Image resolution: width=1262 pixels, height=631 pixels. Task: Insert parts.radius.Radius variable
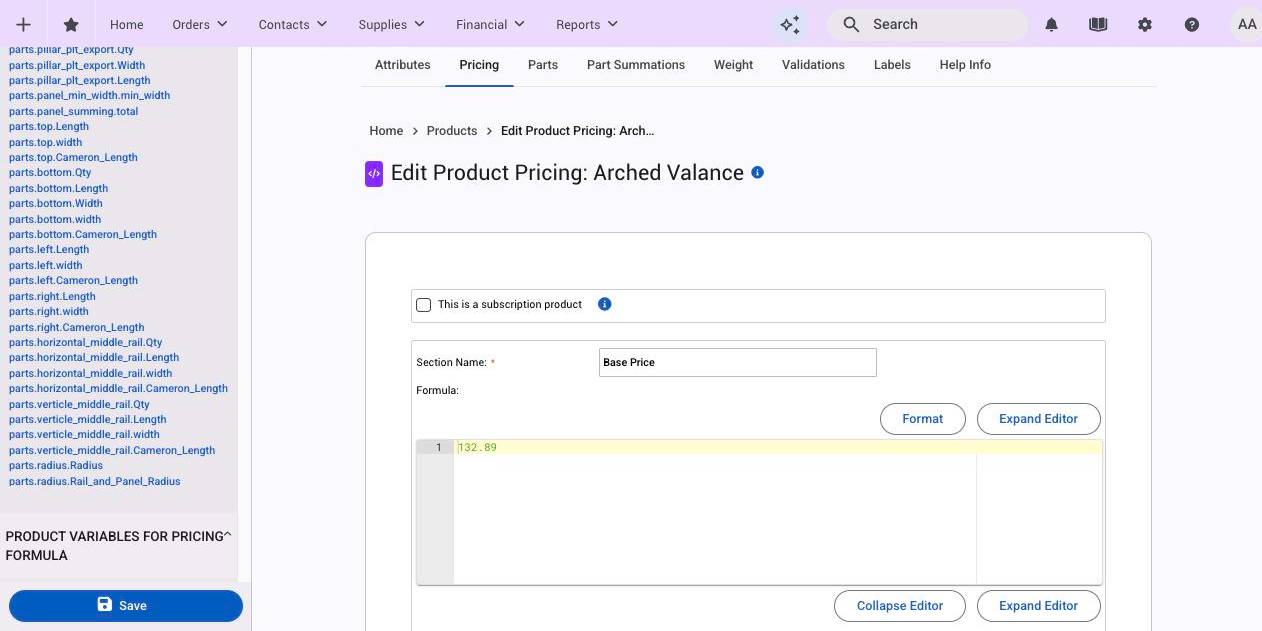pyautogui.click(x=56, y=466)
